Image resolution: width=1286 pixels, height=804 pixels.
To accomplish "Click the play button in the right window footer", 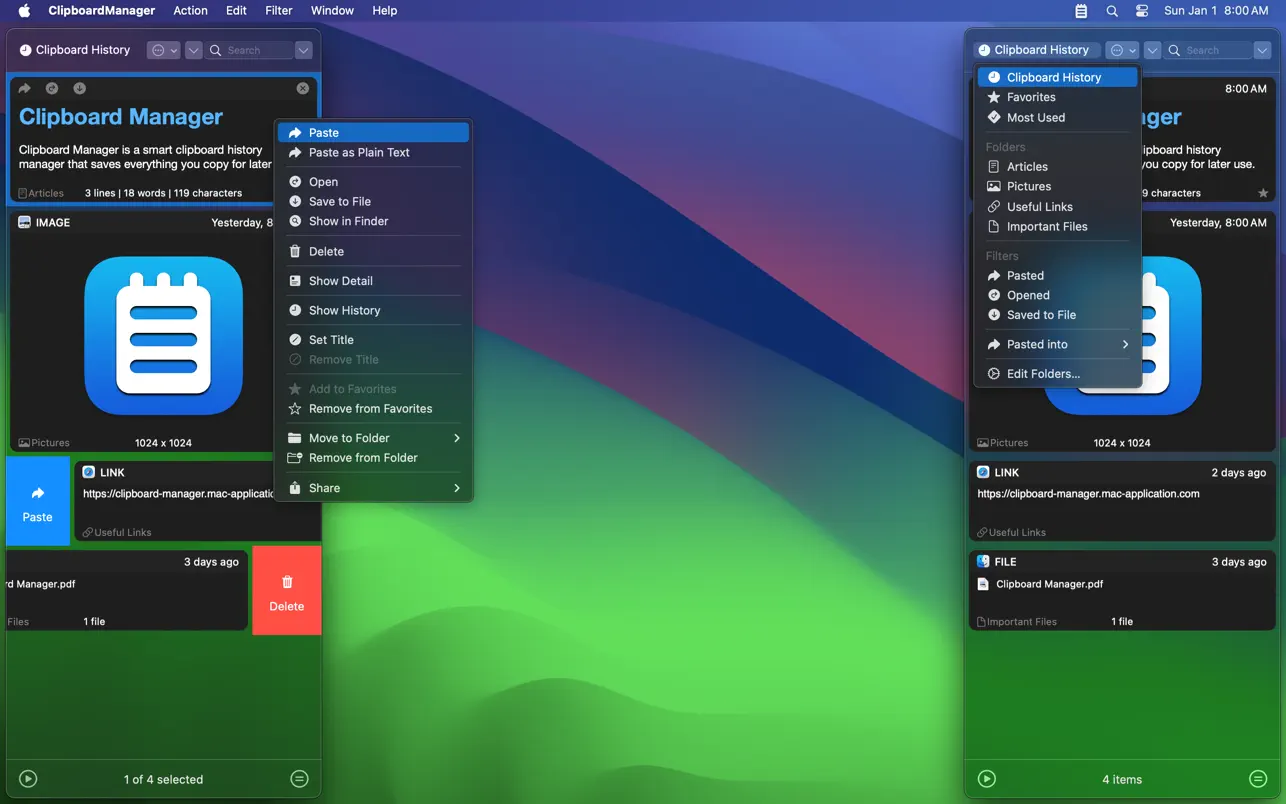I will 987,779.
